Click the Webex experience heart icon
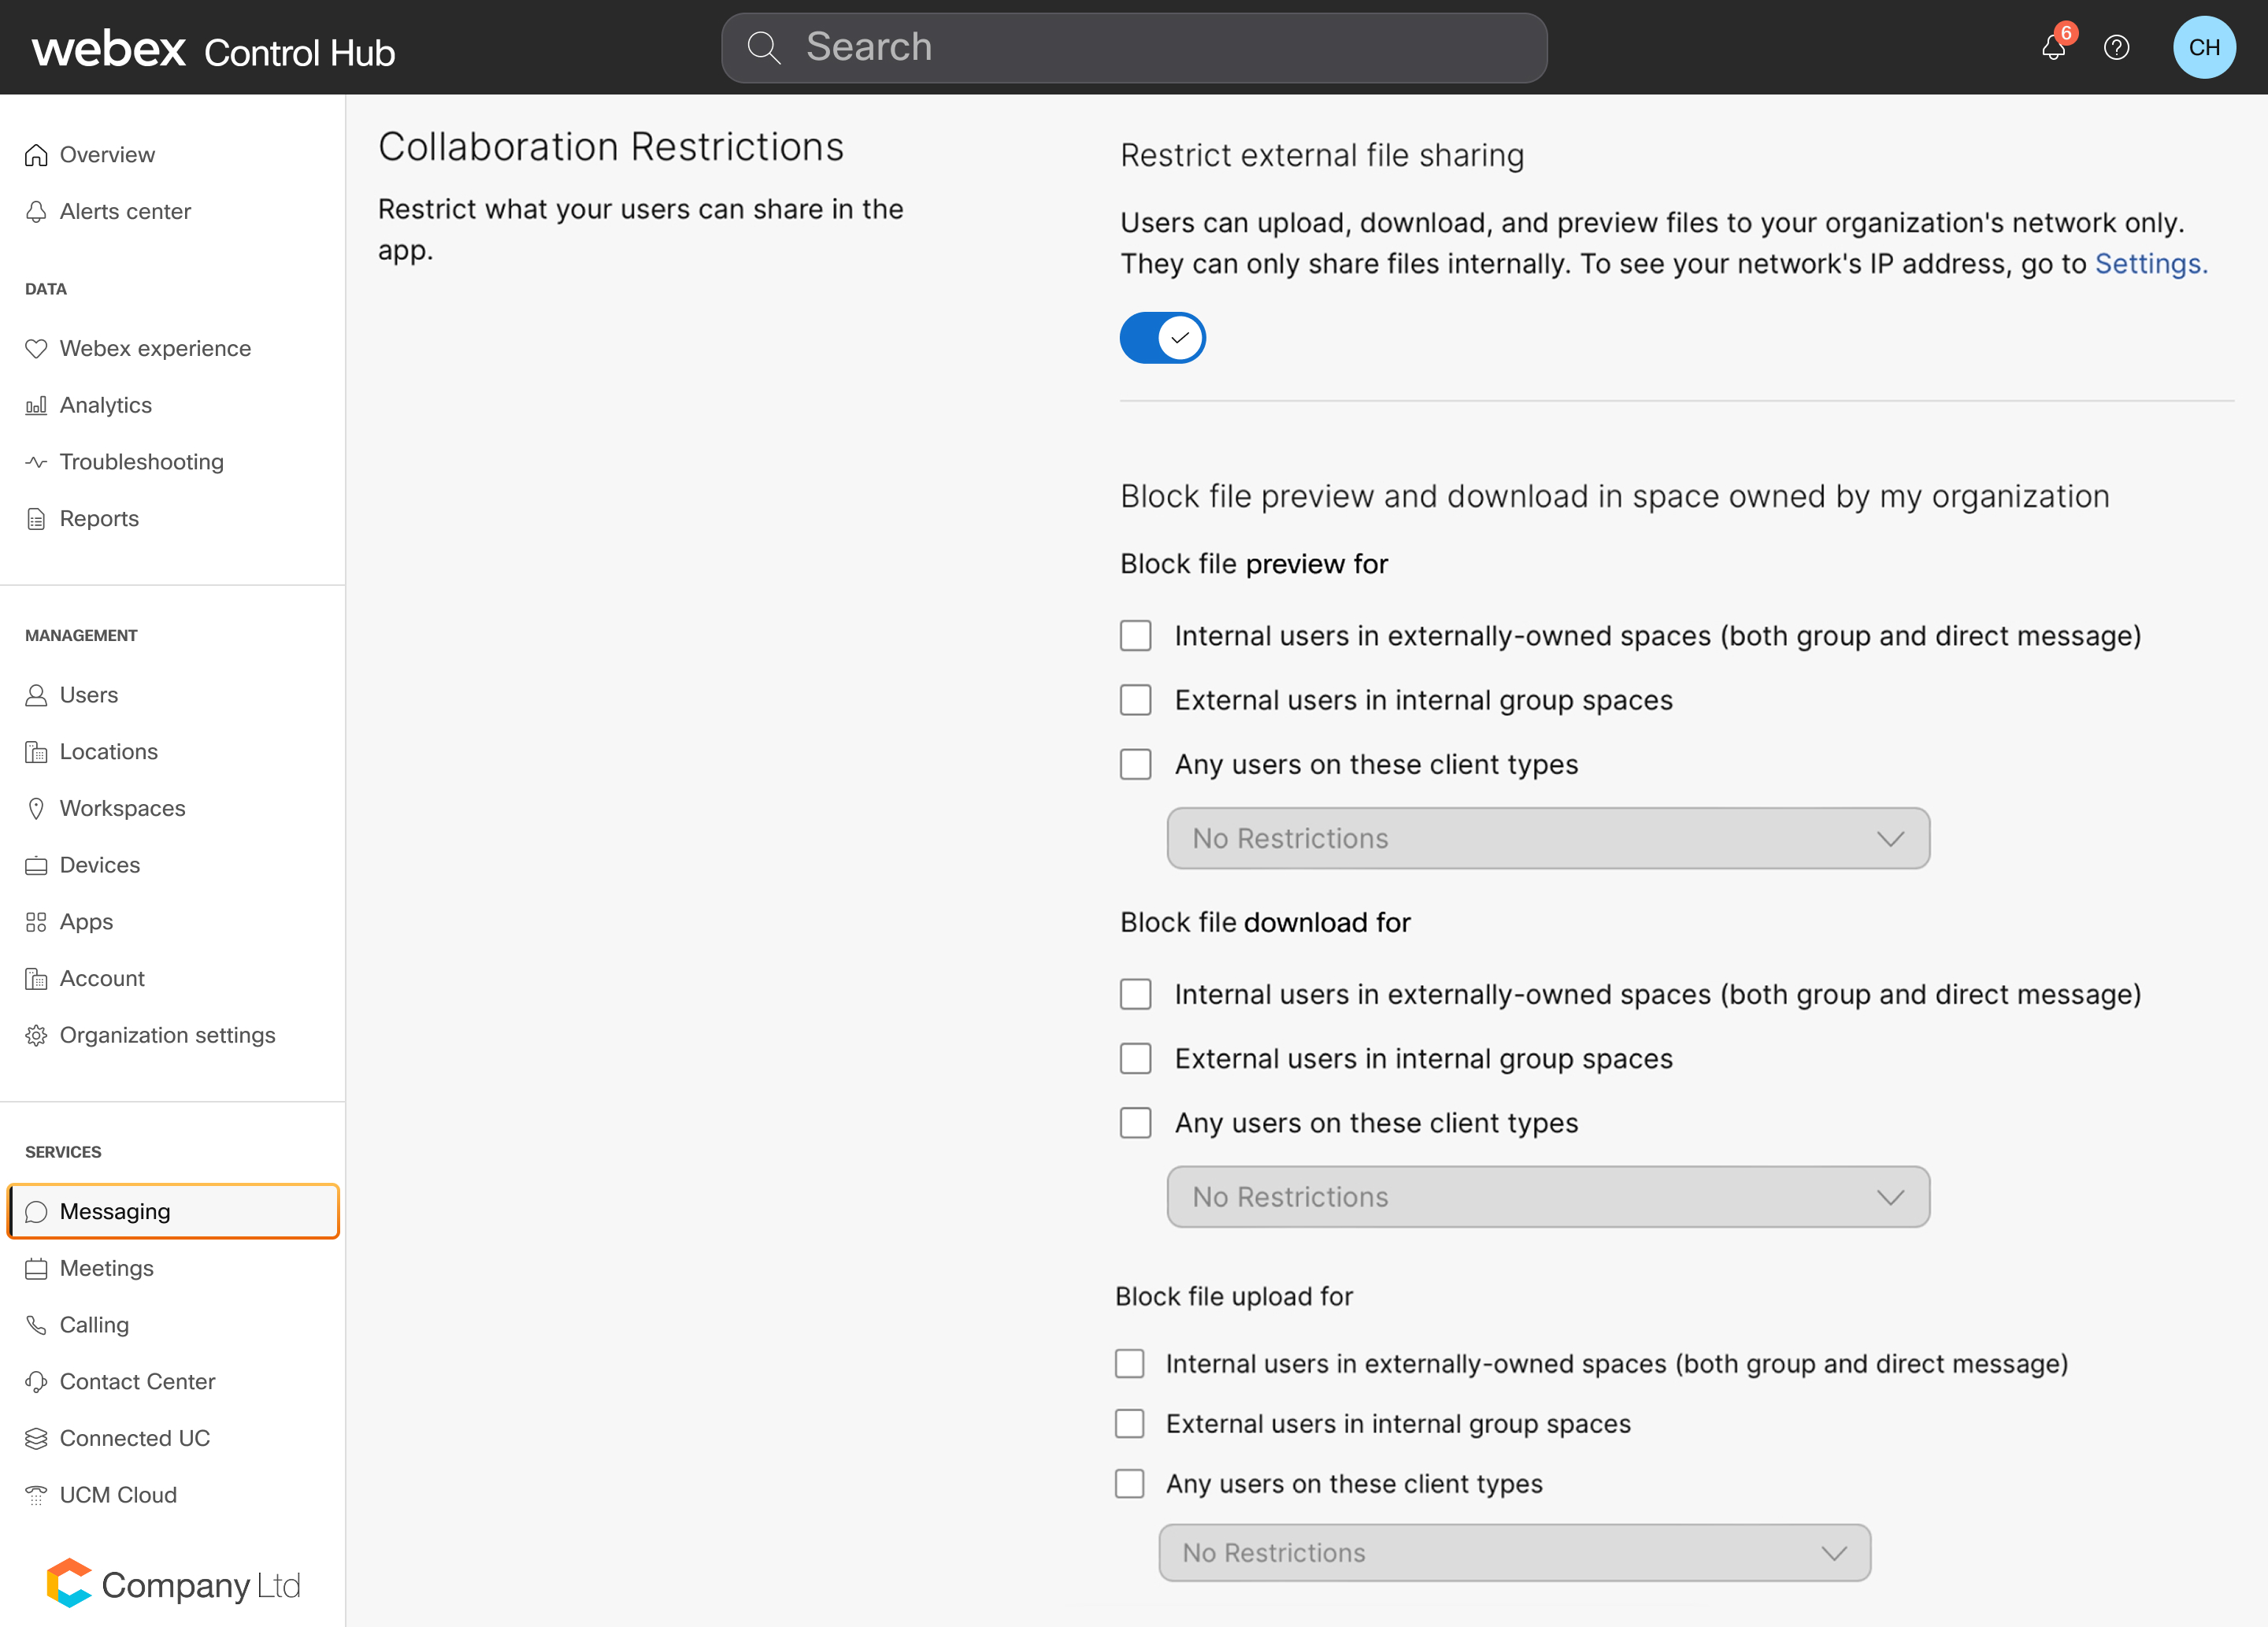The height and width of the screenshot is (1627, 2268). coord(36,349)
